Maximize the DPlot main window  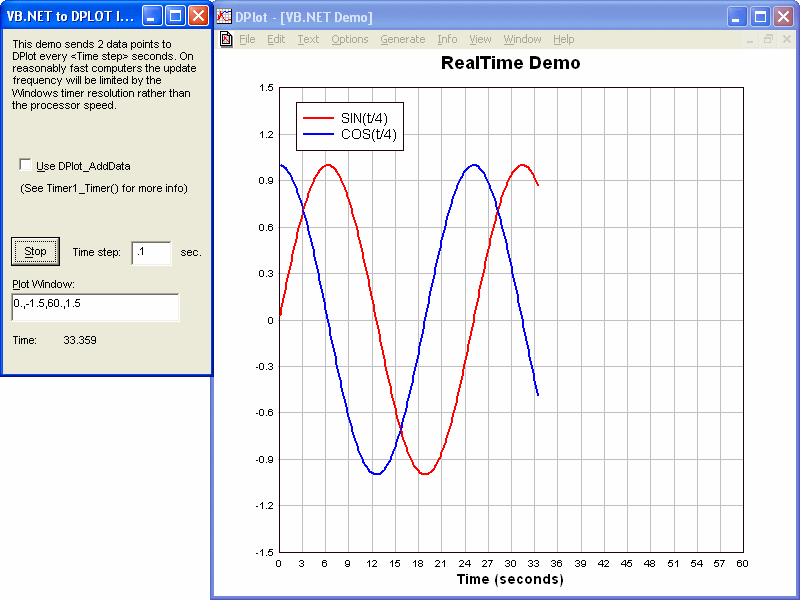coord(759,17)
